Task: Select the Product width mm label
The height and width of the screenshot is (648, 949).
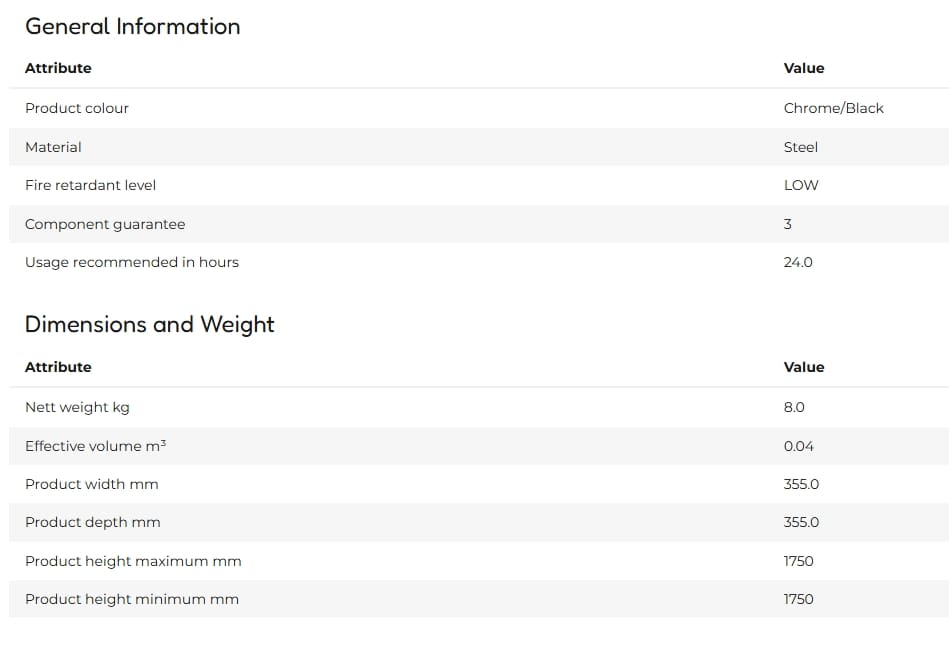Action: (x=92, y=484)
